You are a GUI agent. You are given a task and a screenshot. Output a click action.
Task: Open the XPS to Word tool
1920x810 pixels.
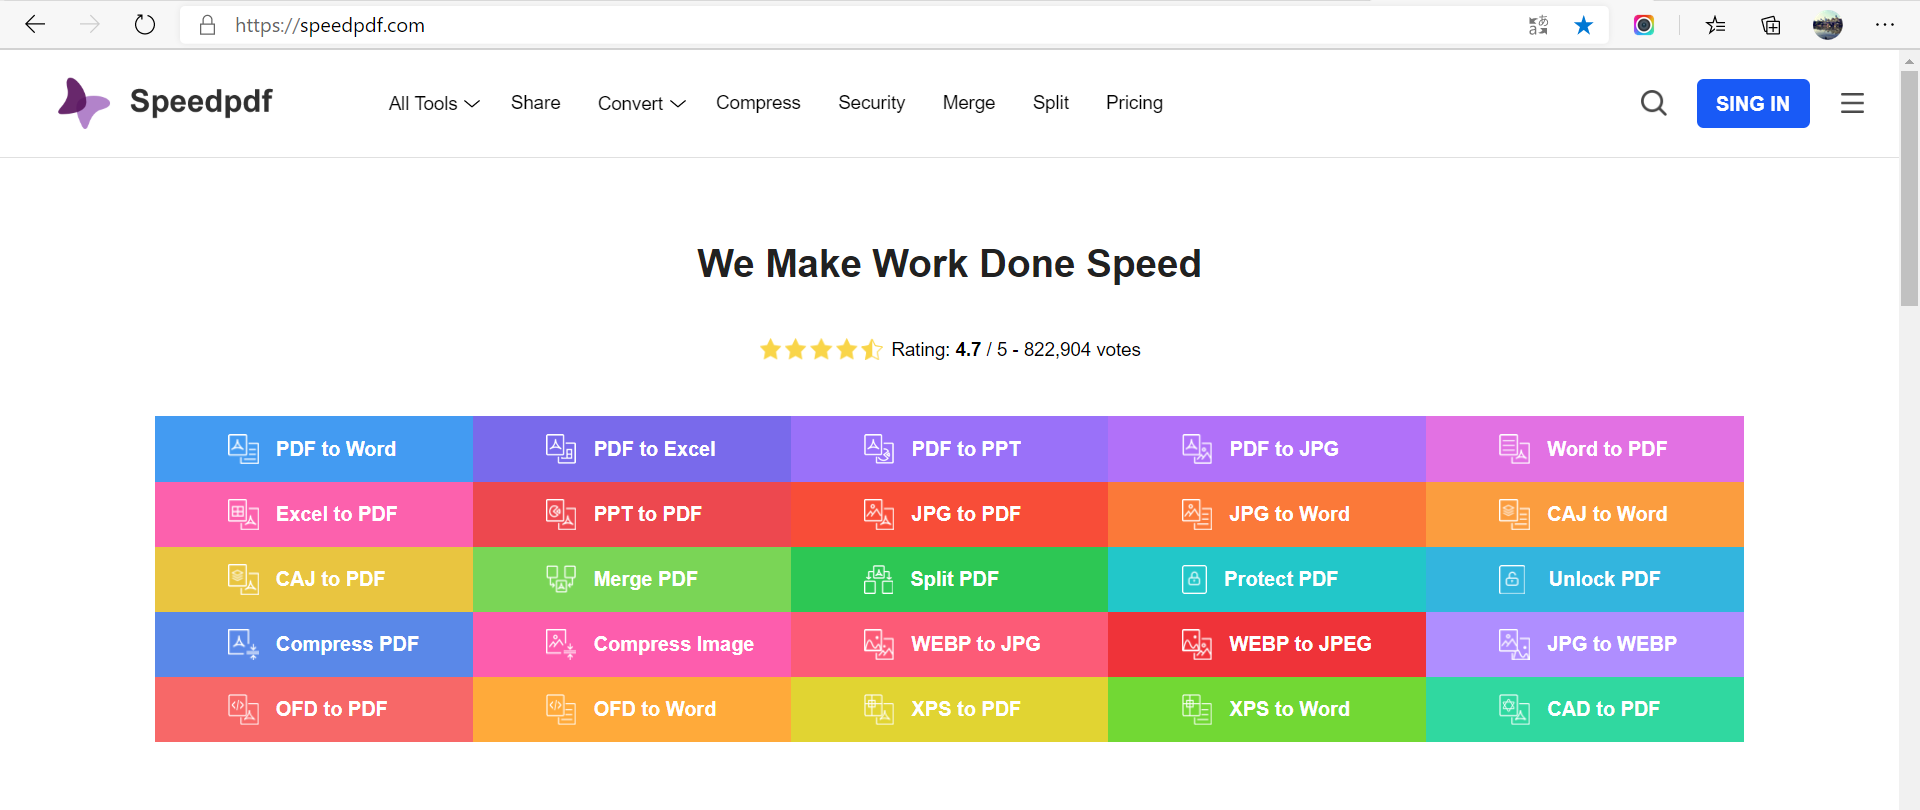[1267, 709]
